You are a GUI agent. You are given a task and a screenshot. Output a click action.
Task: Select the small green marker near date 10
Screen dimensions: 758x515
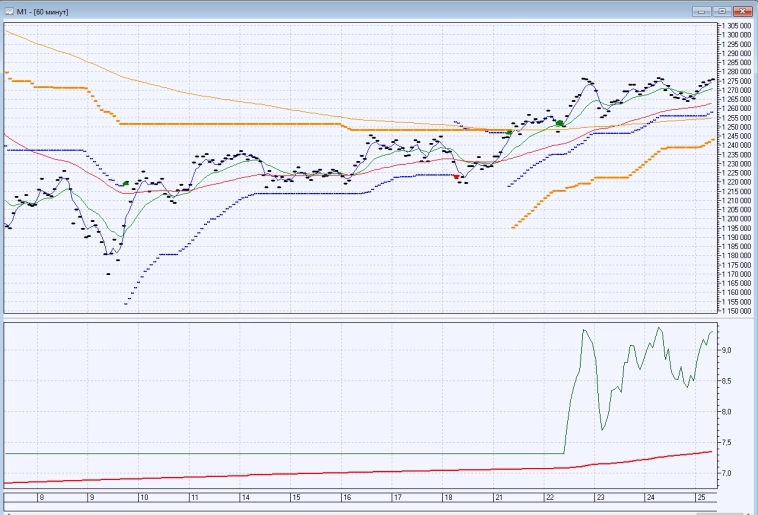125,184
